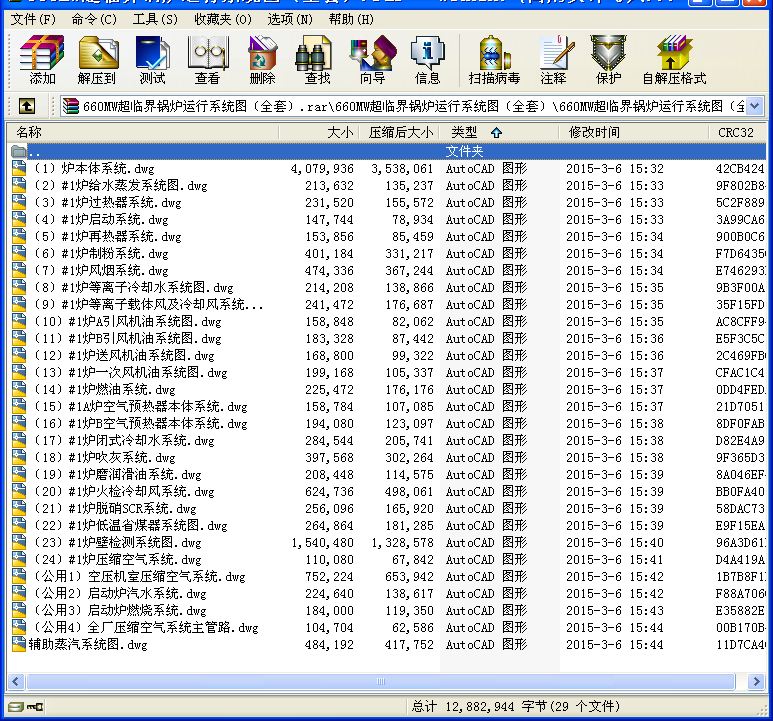This screenshot has width=773, height=721.
Task: Click the 测试 (Test) toolbar icon
Action: [x=152, y=53]
